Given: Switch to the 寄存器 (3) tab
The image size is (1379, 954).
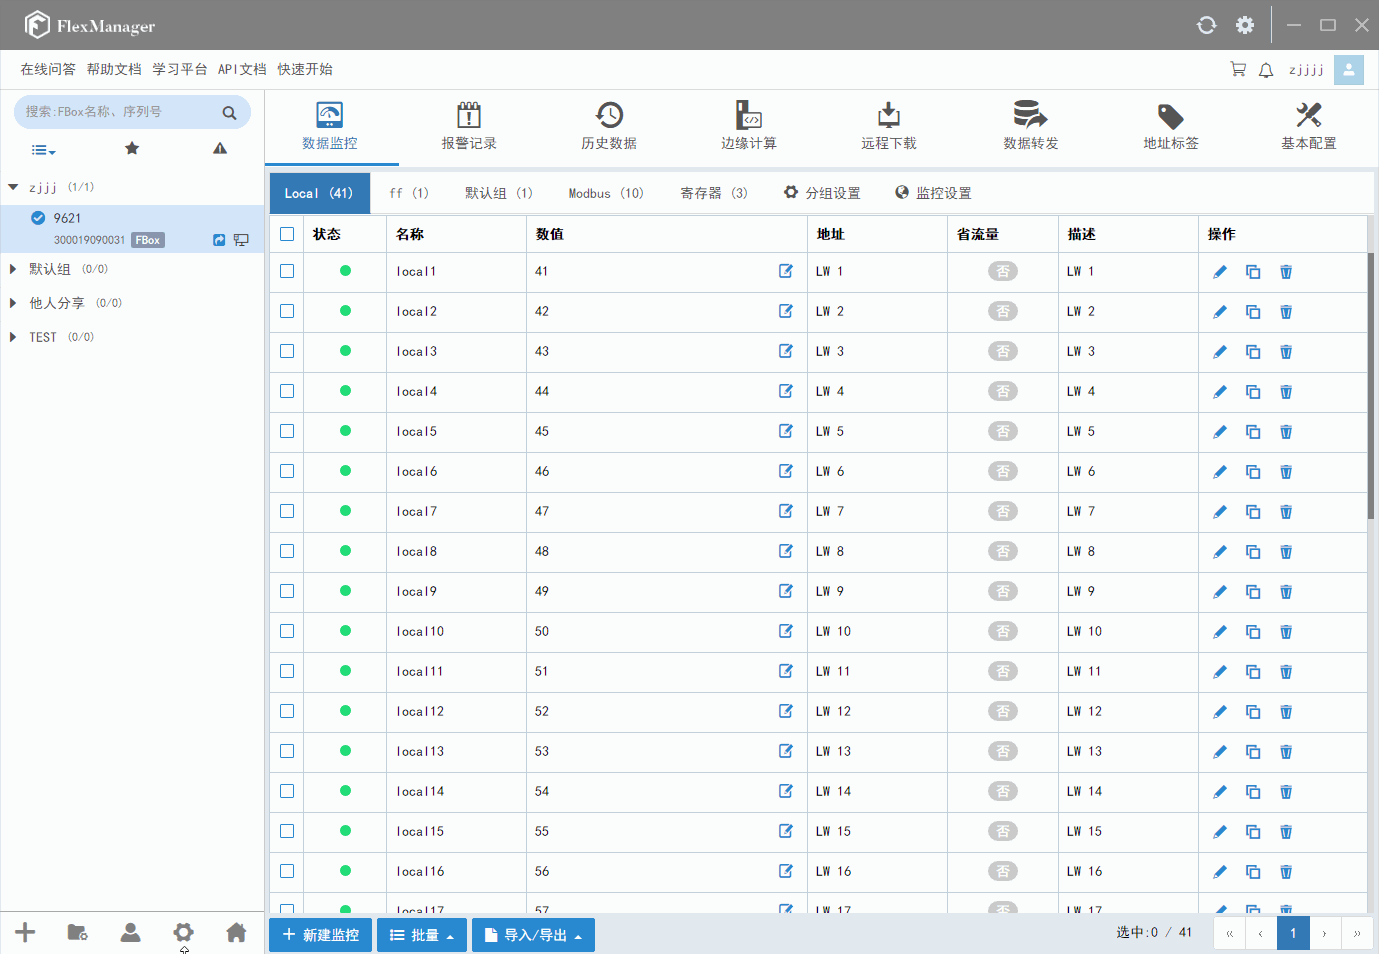Looking at the screenshot, I should click(x=713, y=193).
